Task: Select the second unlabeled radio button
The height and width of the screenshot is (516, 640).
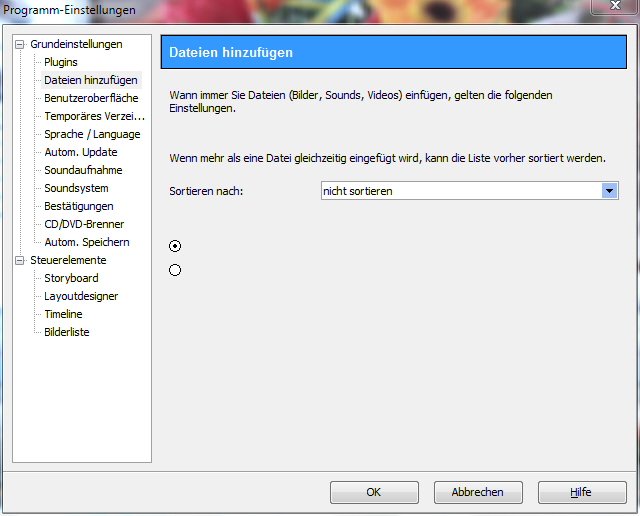Action: [176, 270]
